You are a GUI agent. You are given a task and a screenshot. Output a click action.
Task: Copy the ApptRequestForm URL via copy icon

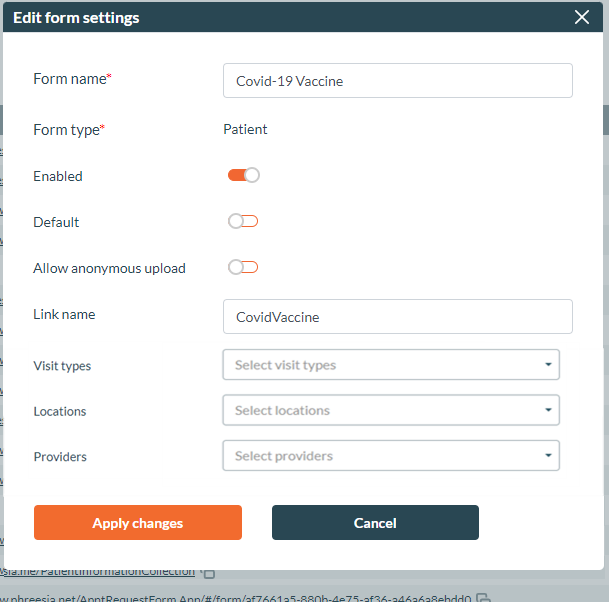tap(483, 598)
